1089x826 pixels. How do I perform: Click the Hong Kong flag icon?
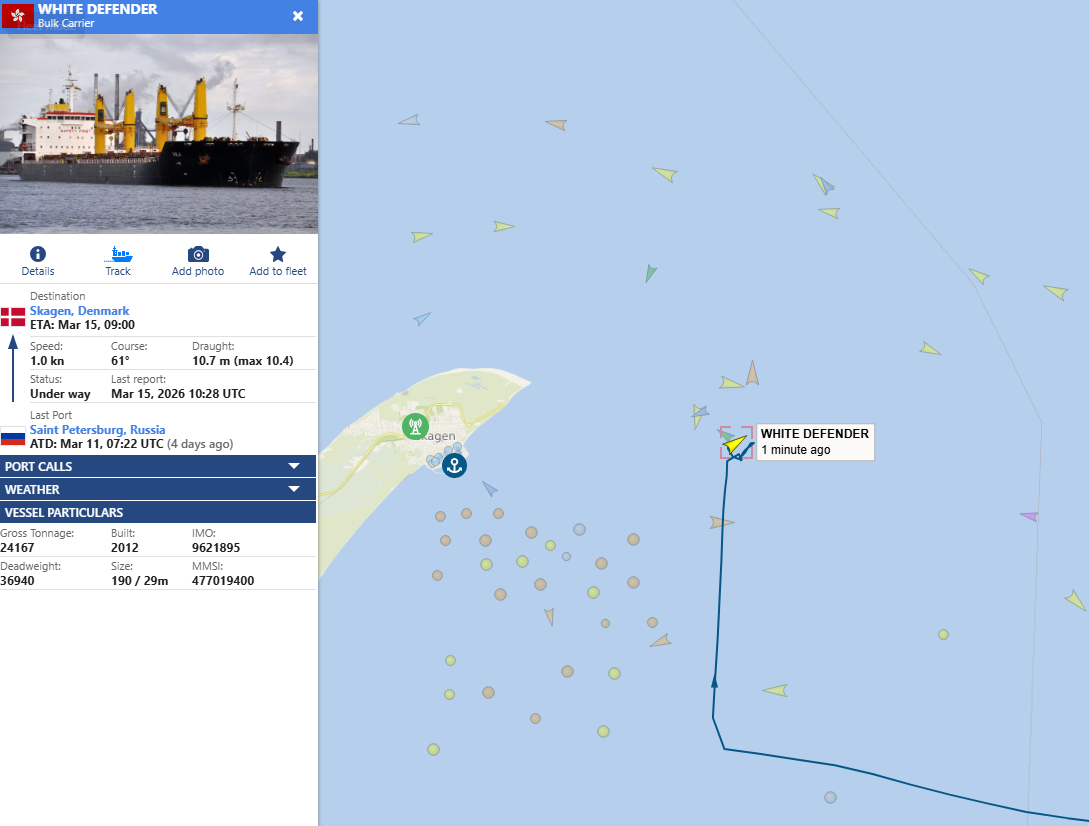pyautogui.click(x=18, y=15)
